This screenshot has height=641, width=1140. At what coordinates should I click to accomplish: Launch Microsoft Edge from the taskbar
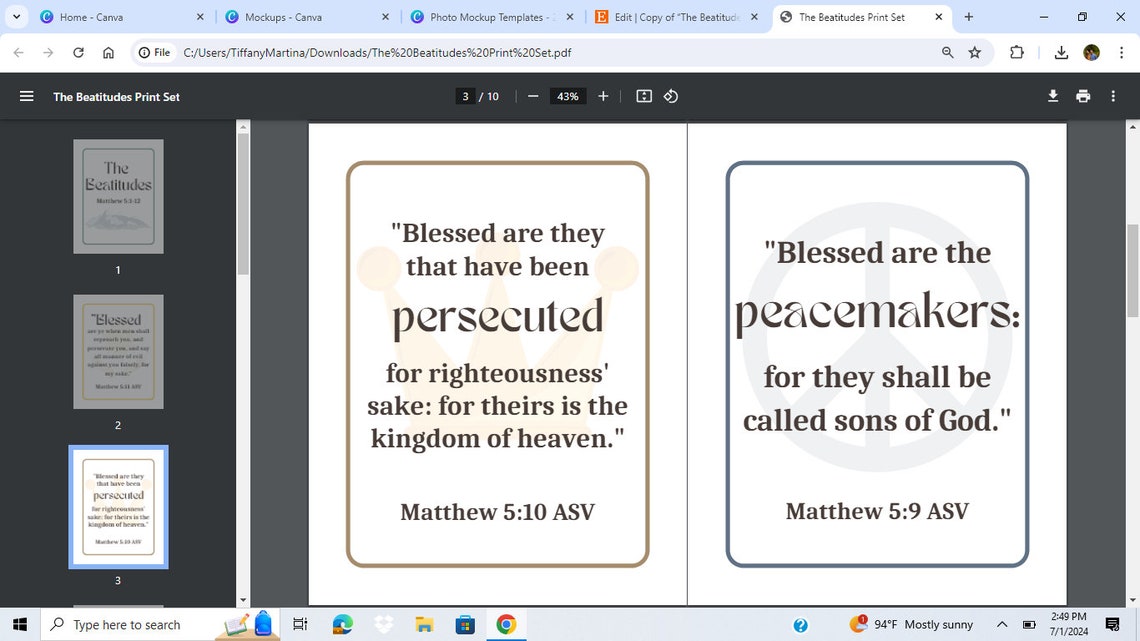coord(343,624)
